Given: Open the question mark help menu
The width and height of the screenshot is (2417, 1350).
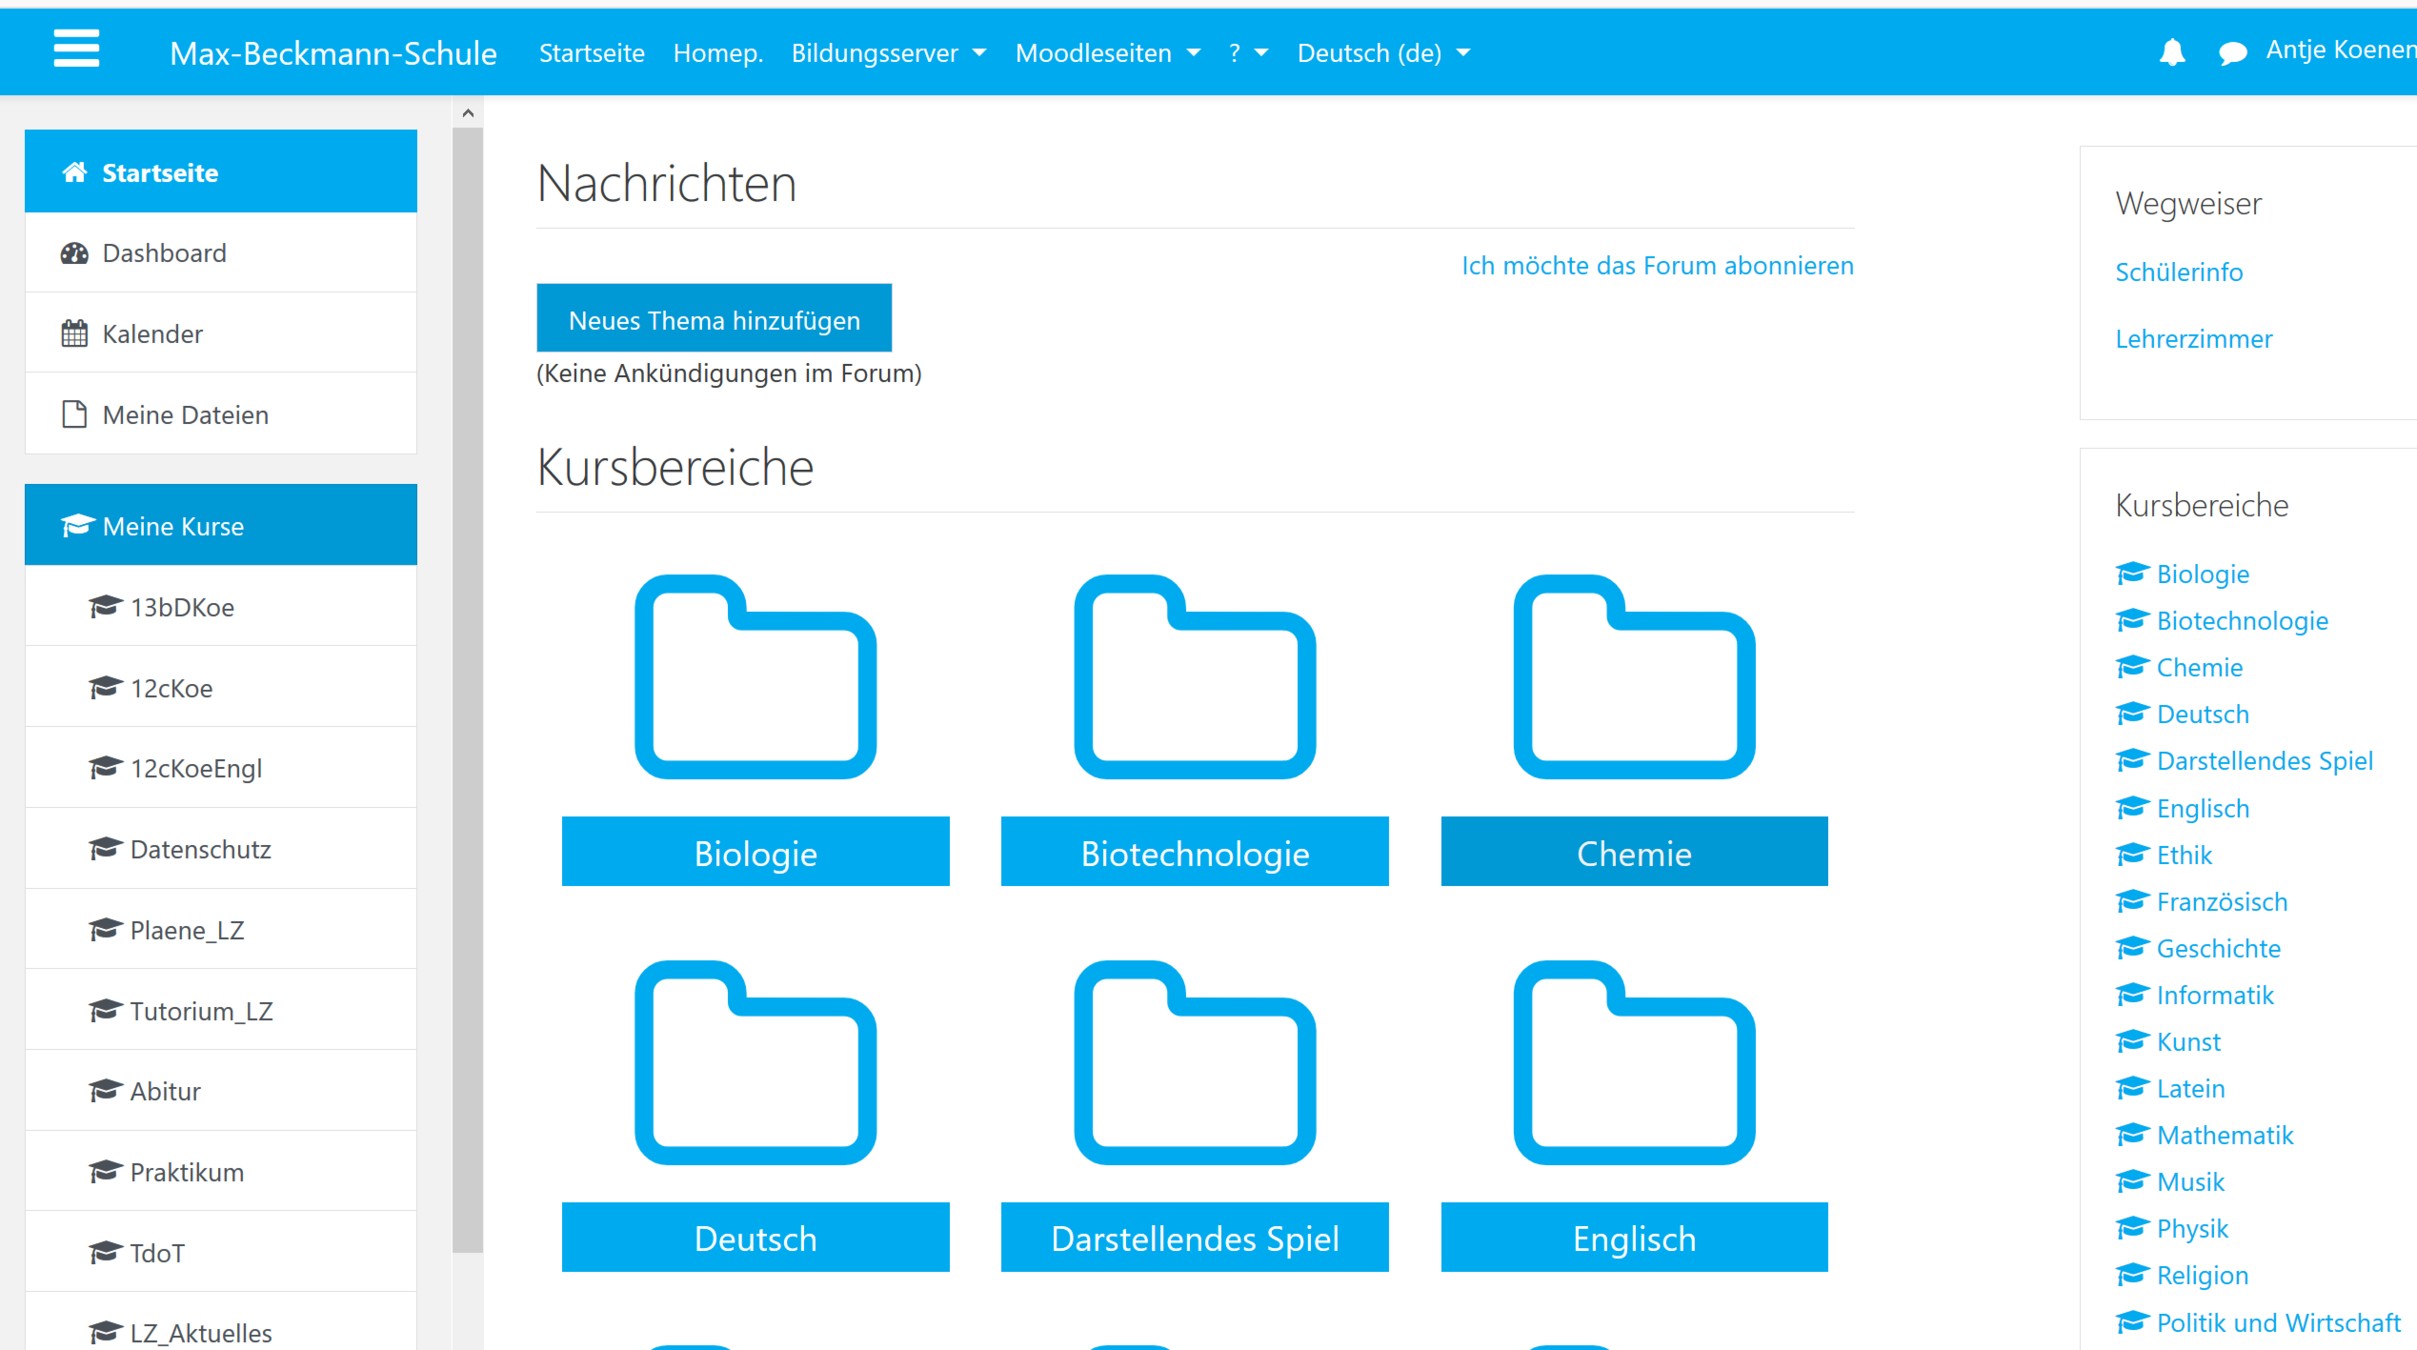Looking at the screenshot, I should pyautogui.click(x=1247, y=53).
